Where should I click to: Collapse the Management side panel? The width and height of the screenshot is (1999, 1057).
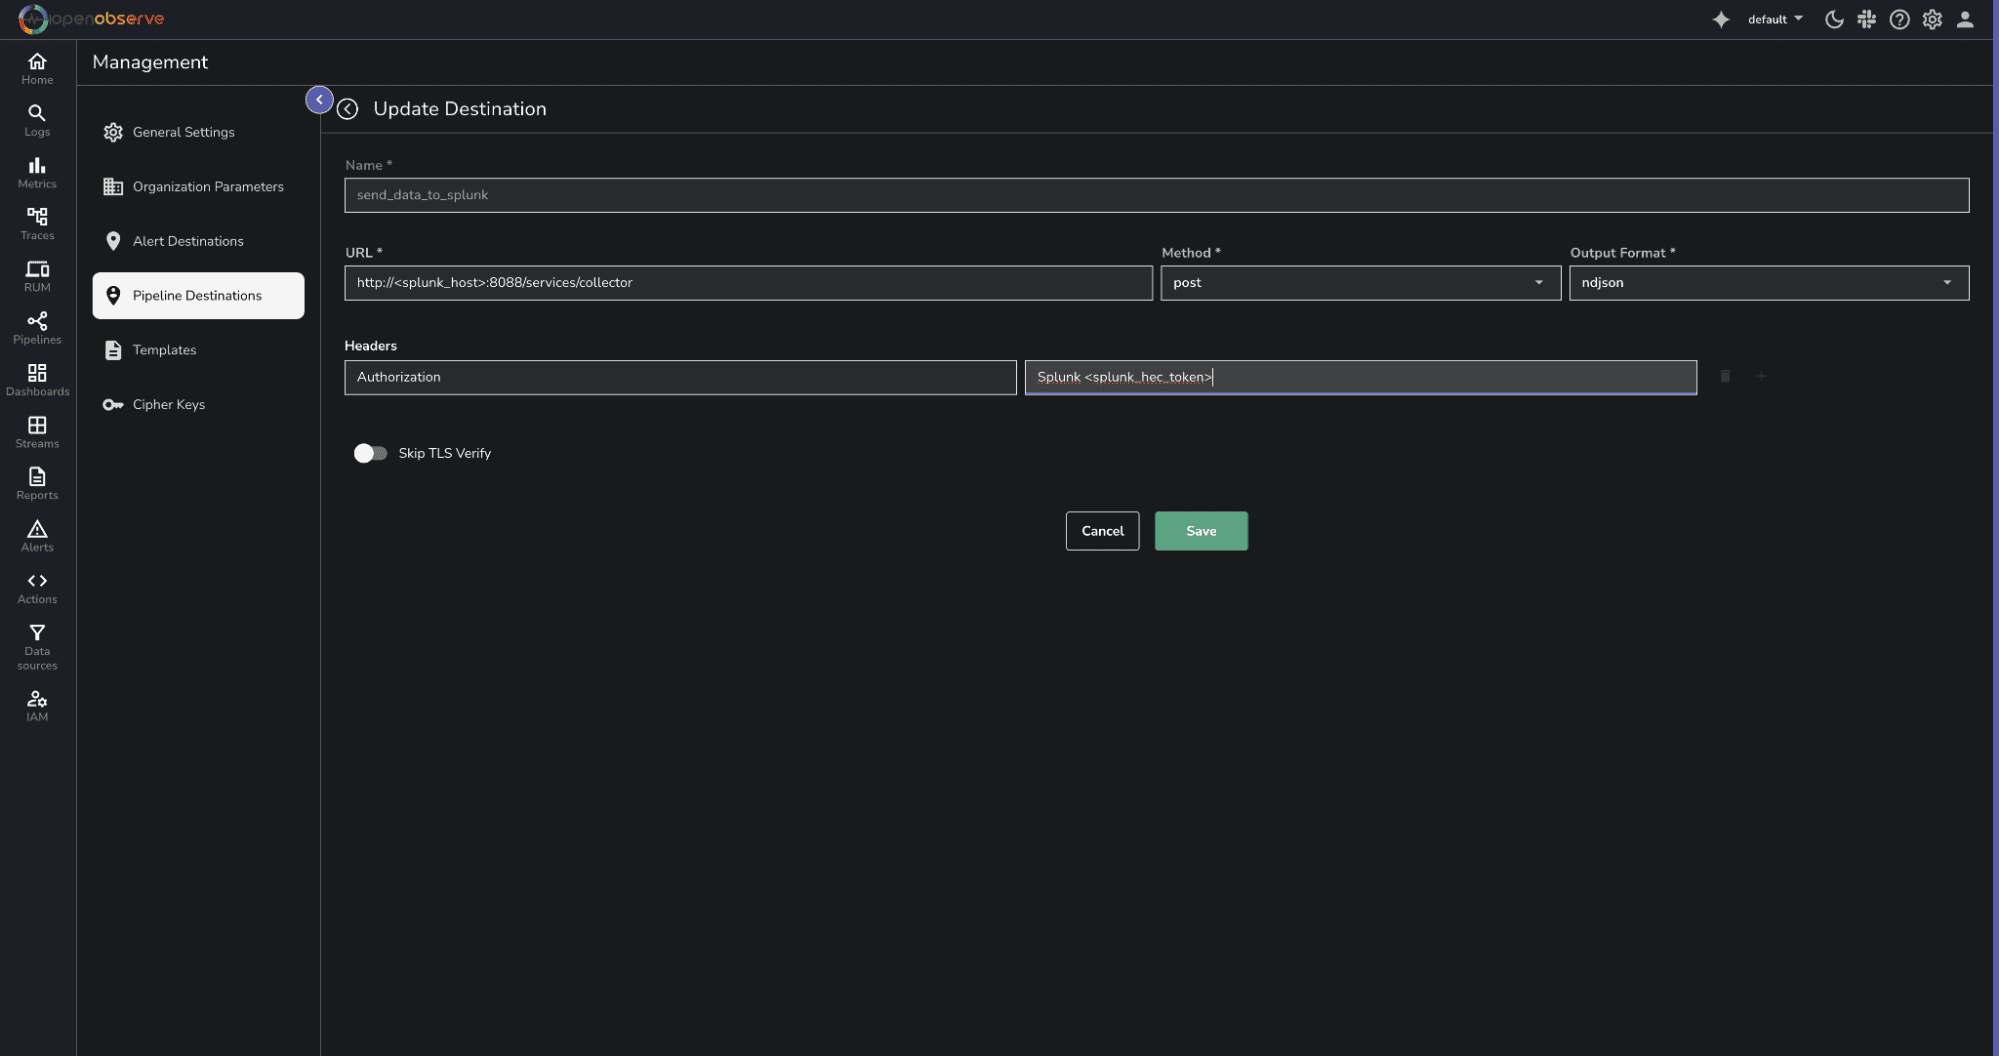pyautogui.click(x=319, y=100)
